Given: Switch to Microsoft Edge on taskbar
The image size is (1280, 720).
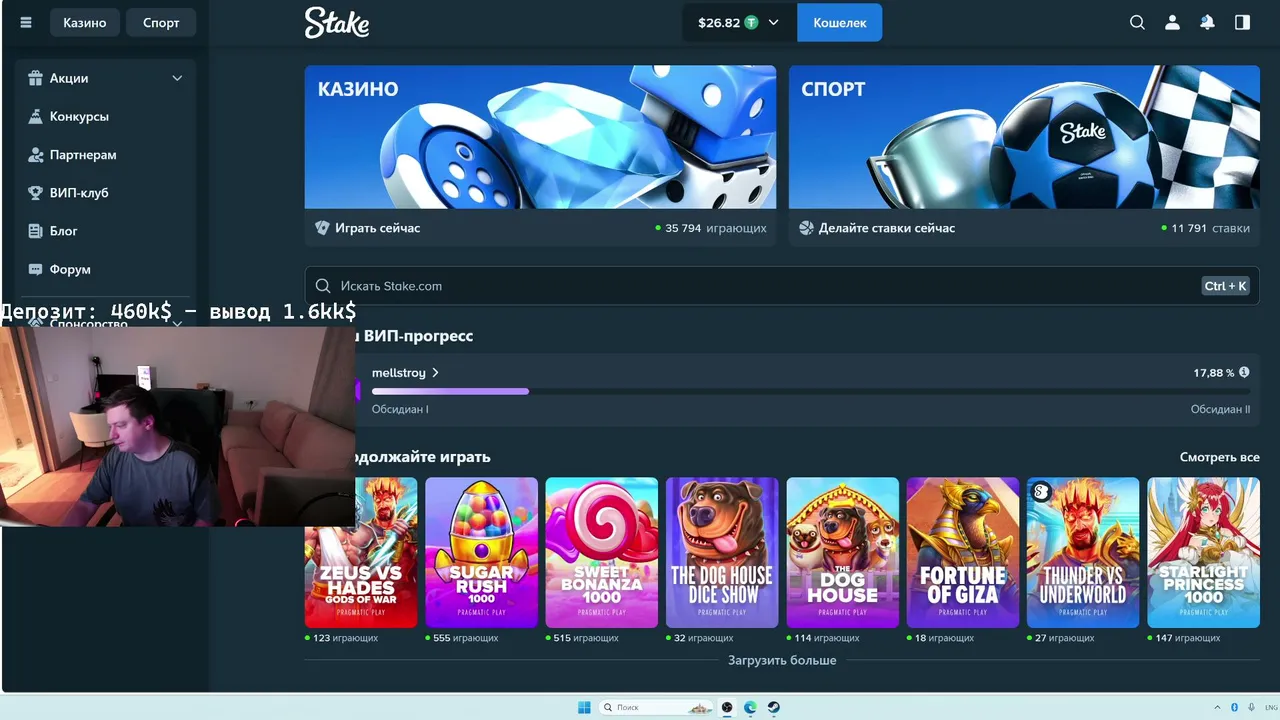Looking at the screenshot, I should 750,707.
